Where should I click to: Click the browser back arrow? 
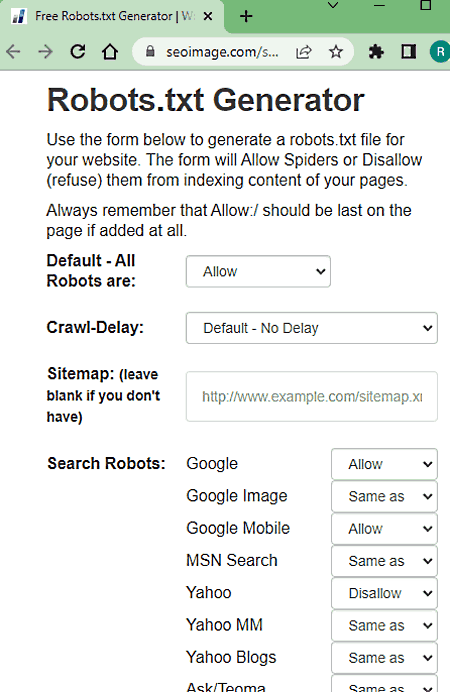click(x=13, y=52)
